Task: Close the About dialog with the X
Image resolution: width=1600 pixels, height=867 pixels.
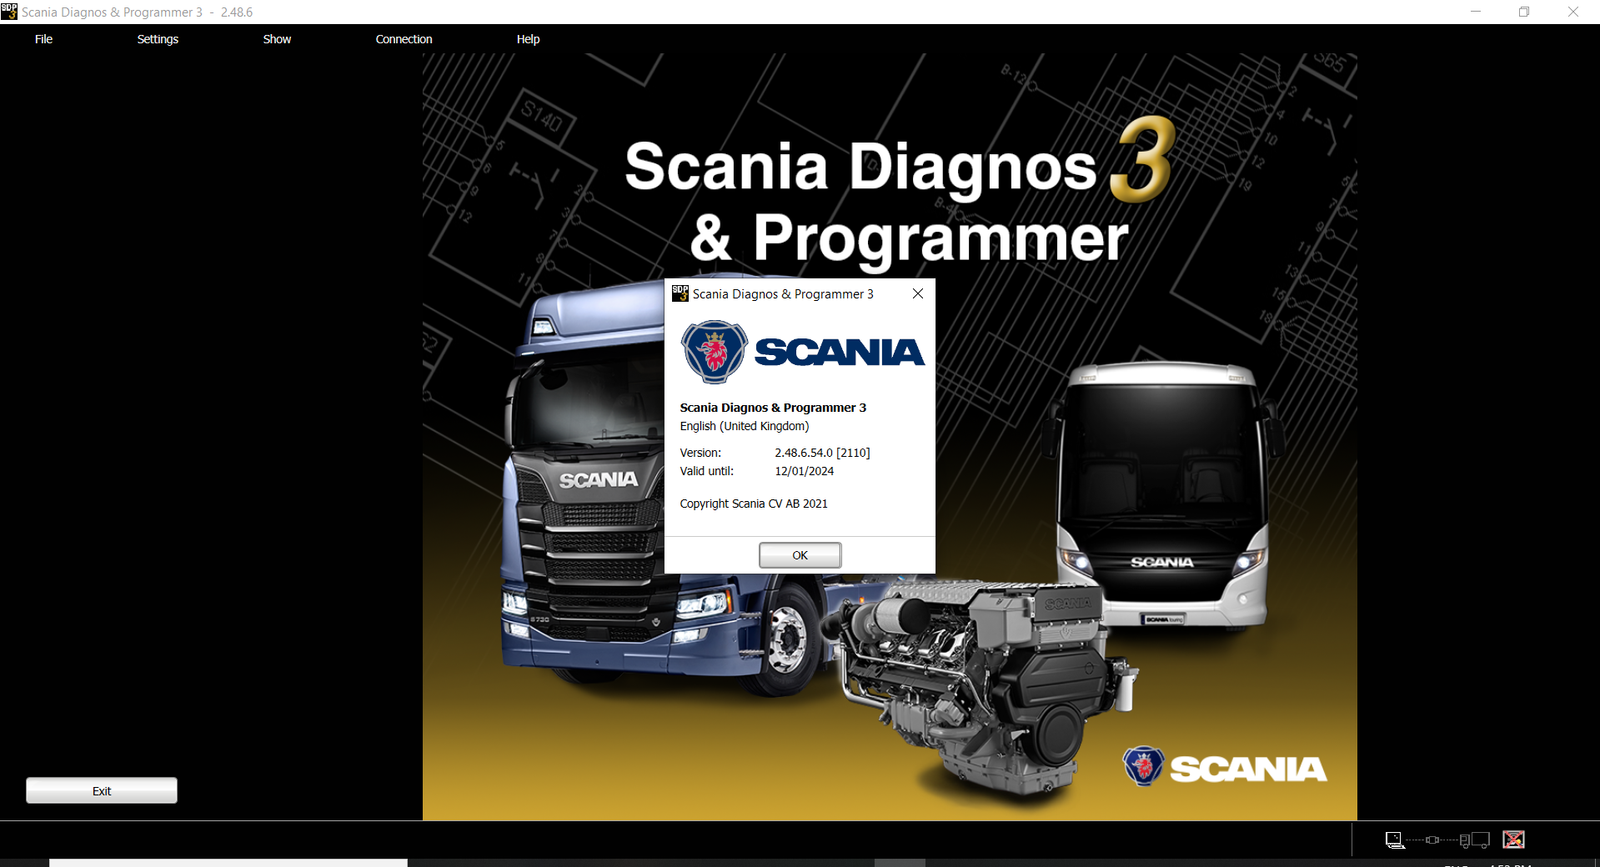Action: point(918,294)
